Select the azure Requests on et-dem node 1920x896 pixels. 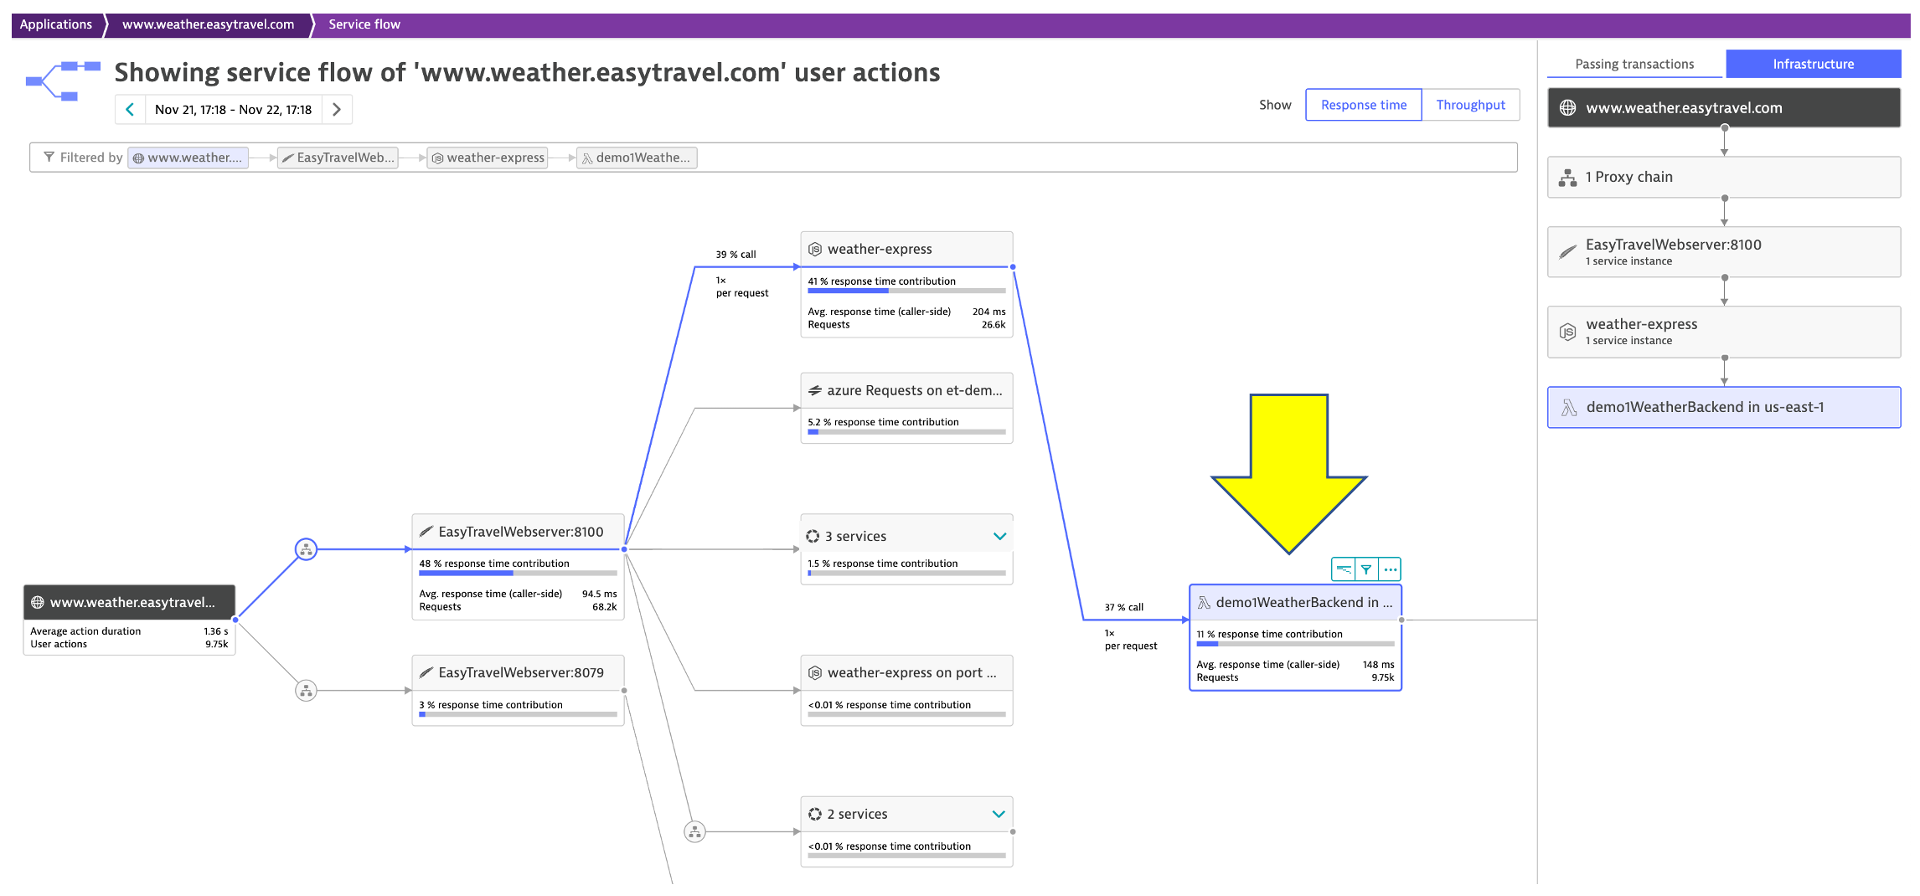pos(906,408)
